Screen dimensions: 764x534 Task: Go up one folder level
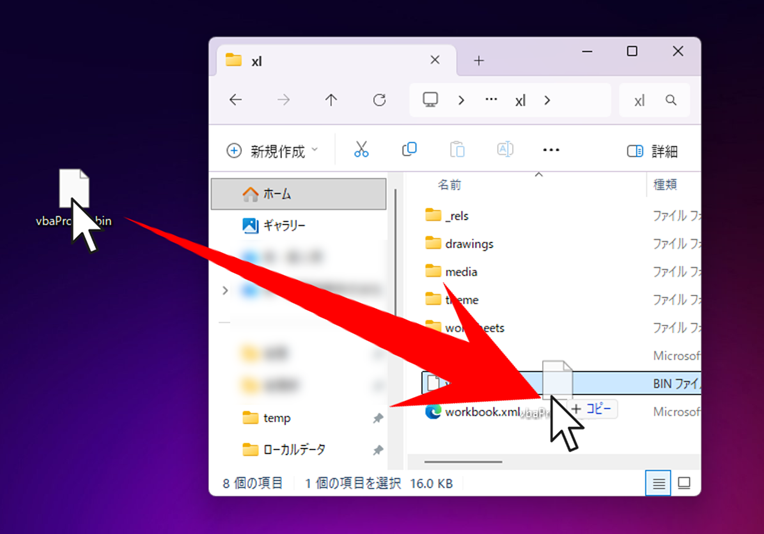(x=331, y=100)
